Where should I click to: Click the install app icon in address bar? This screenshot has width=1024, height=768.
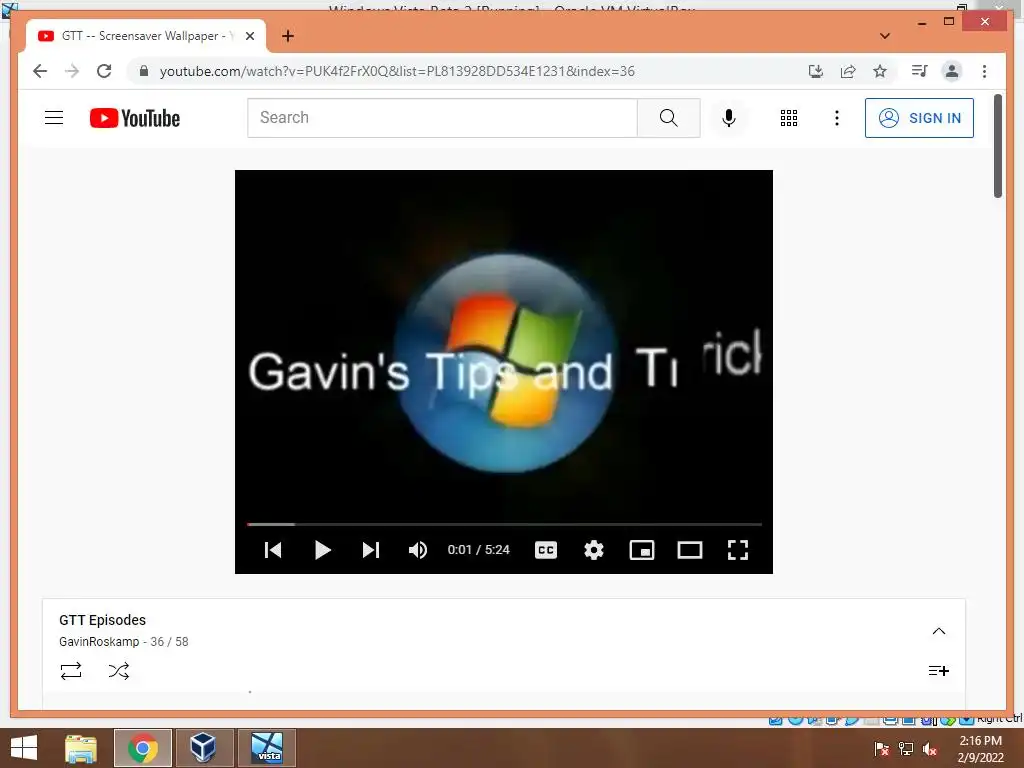point(816,71)
